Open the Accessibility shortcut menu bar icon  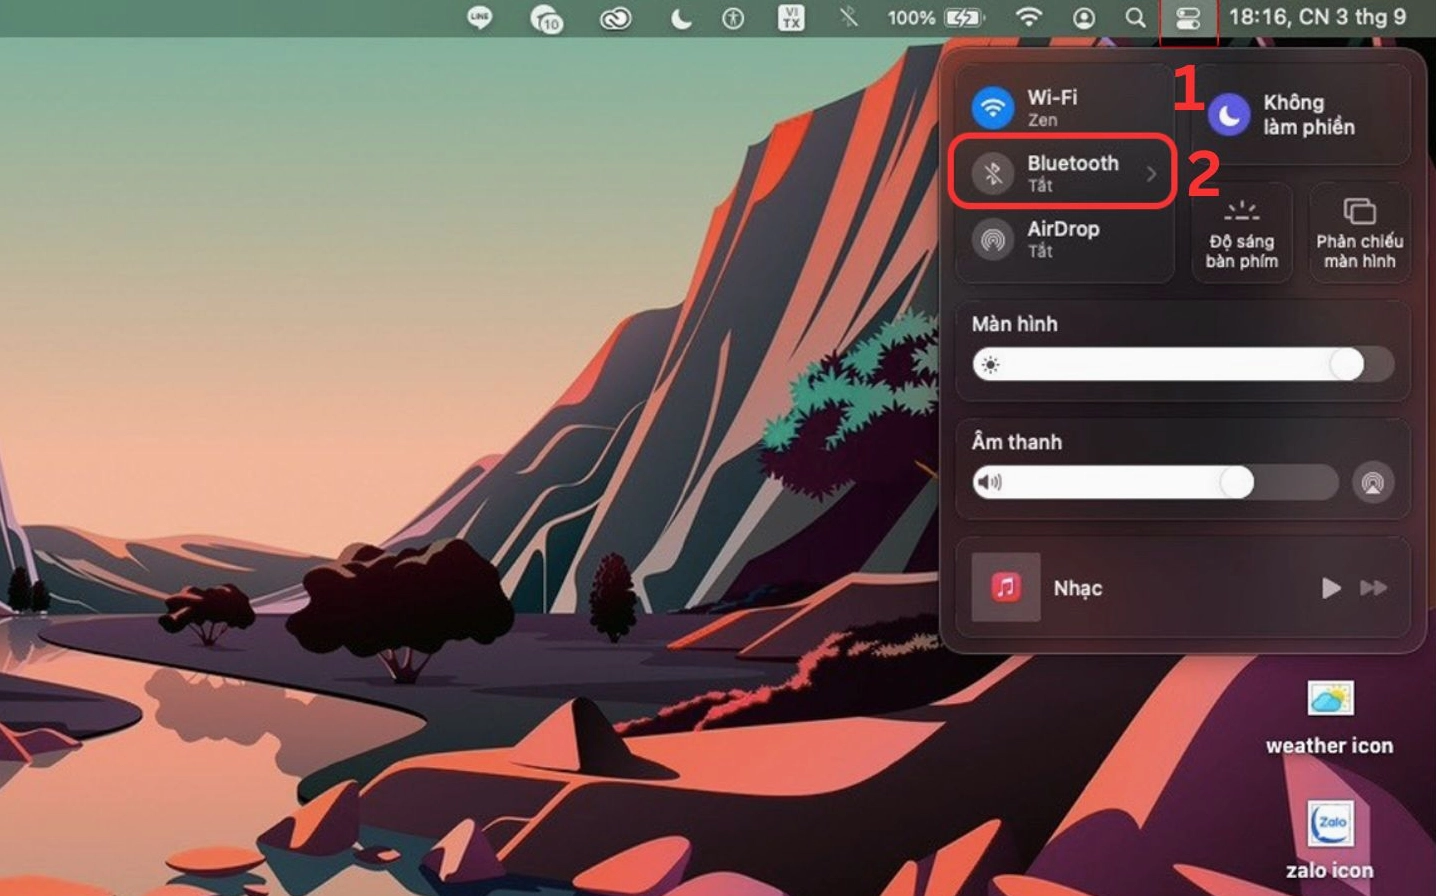click(733, 18)
